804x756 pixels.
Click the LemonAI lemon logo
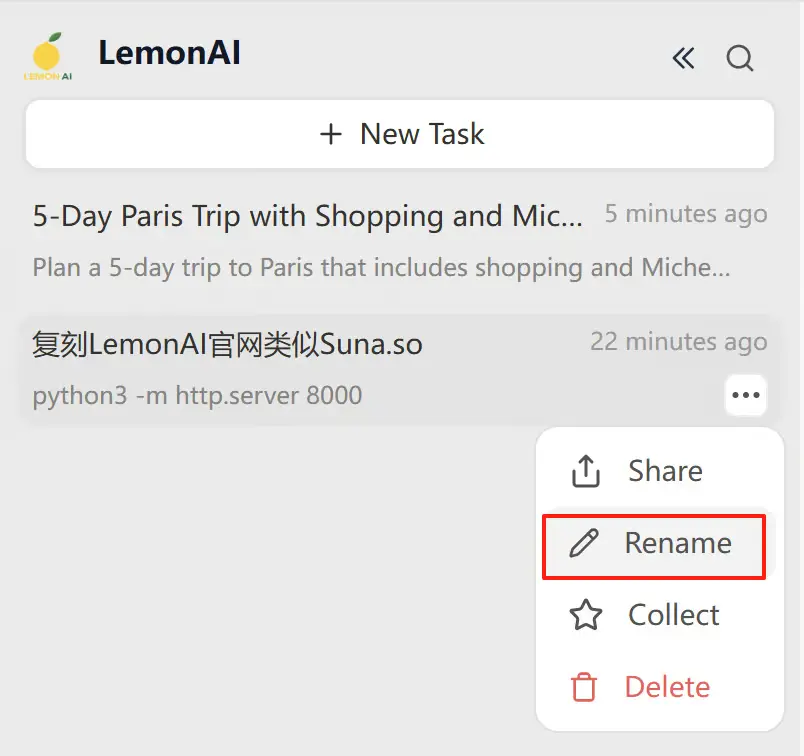click(x=48, y=58)
